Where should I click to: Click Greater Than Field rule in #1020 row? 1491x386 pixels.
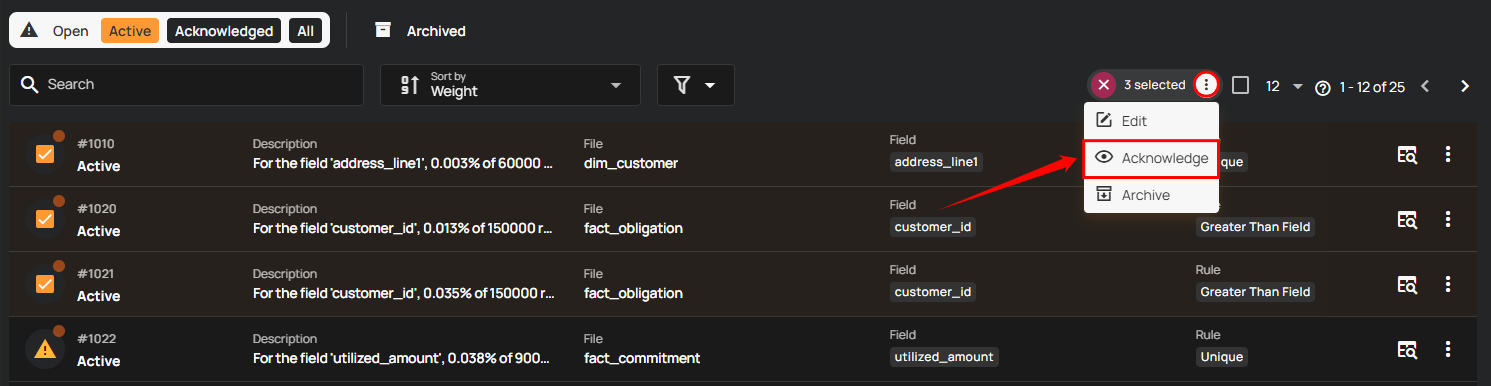tap(1255, 227)
